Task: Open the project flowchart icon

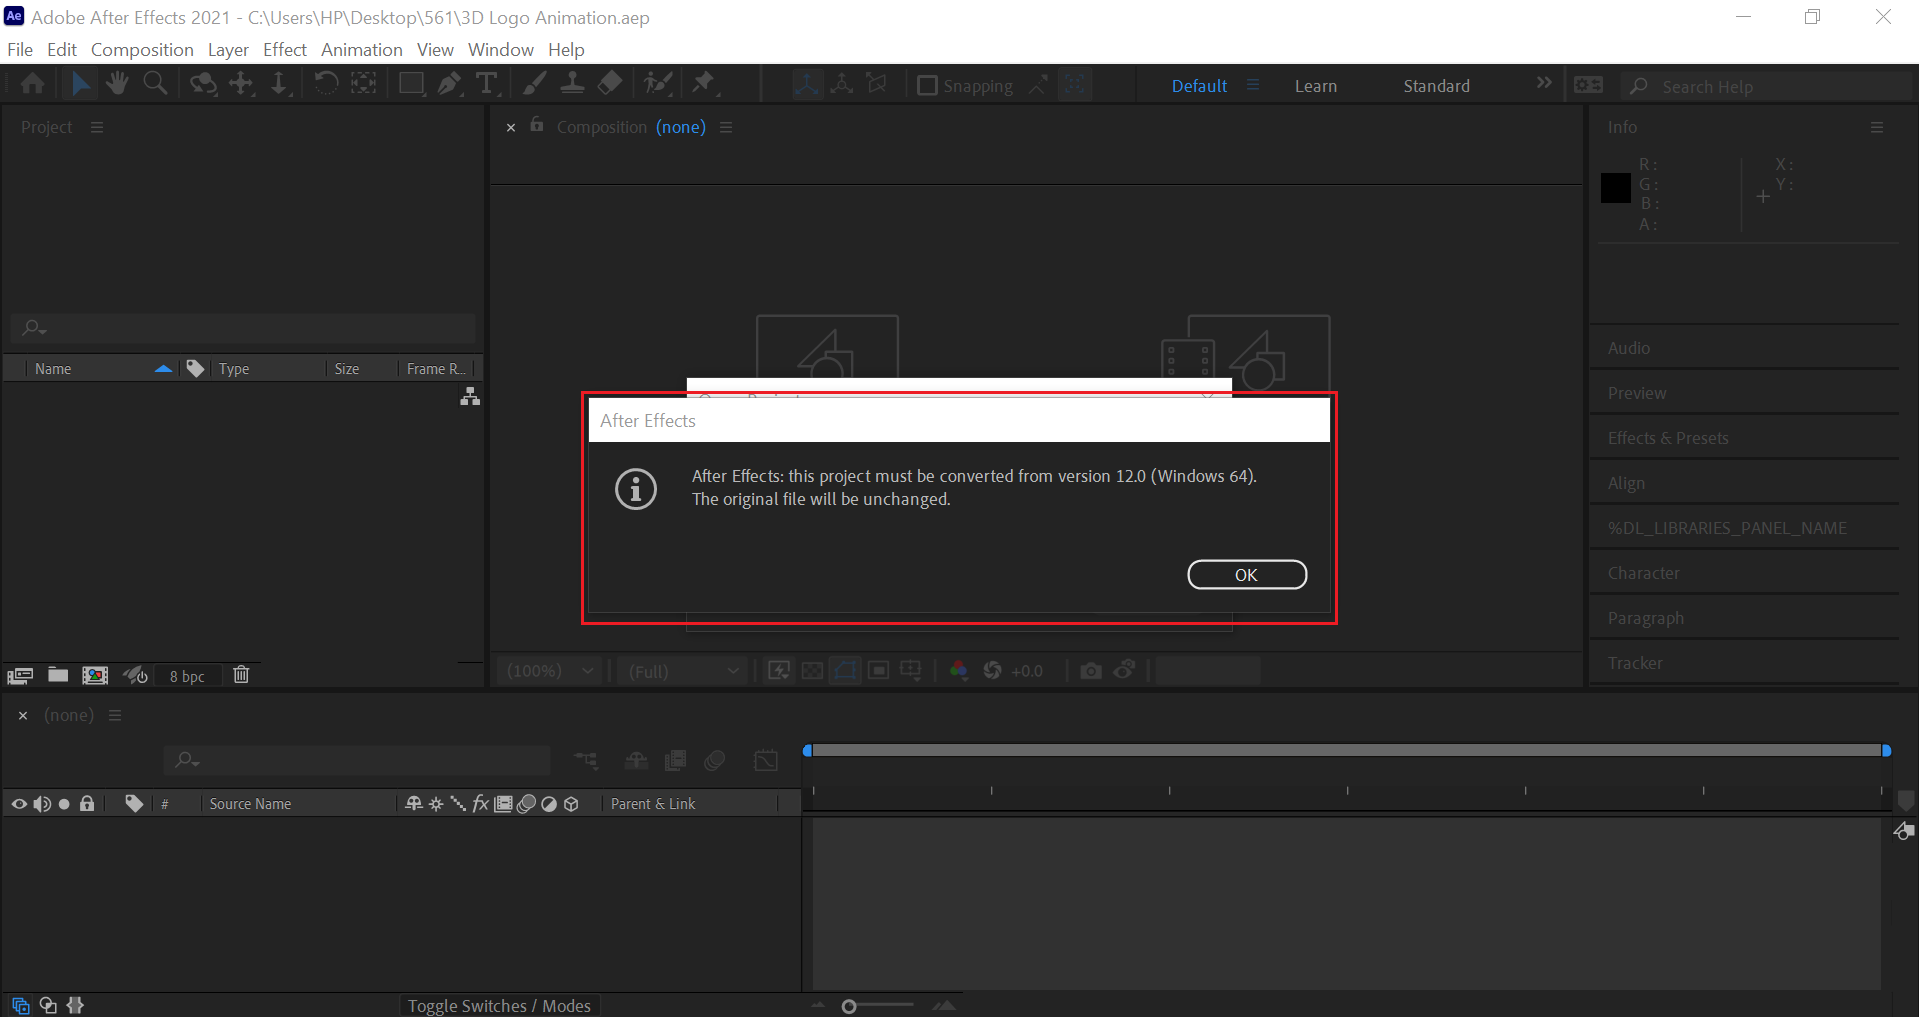Action: coord(470,397)
